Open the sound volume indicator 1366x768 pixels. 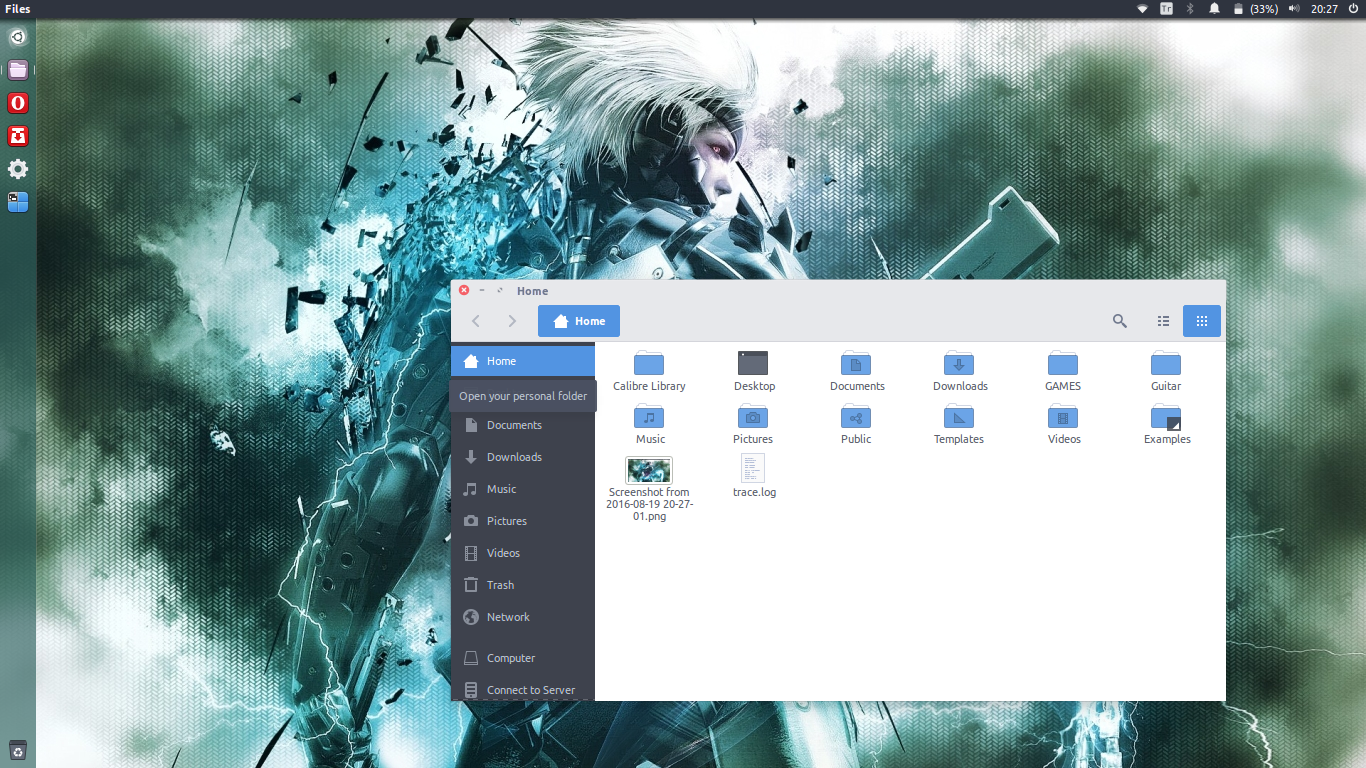click(1294, 9)
